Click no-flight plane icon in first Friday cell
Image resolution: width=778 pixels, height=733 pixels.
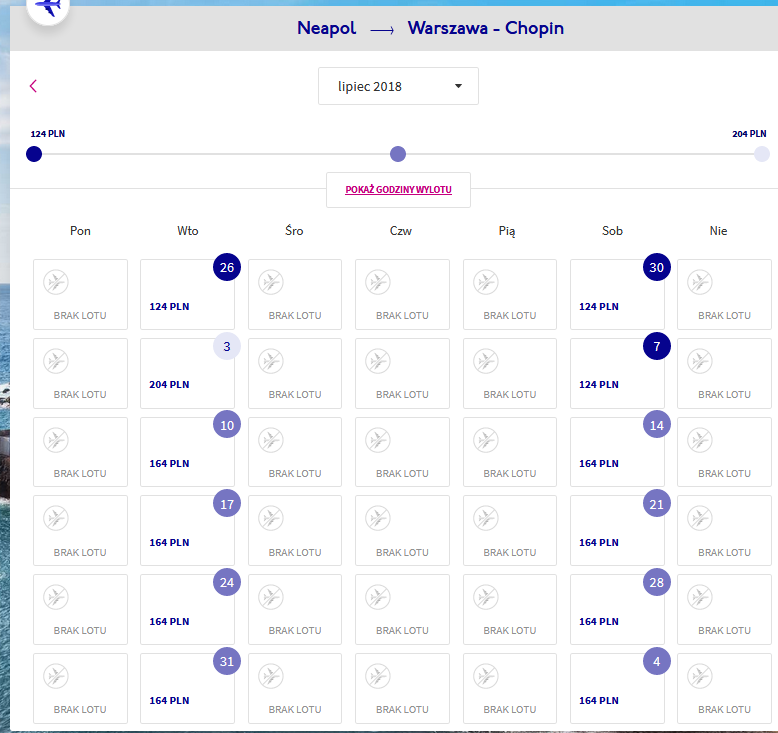(x=486, y=282)
